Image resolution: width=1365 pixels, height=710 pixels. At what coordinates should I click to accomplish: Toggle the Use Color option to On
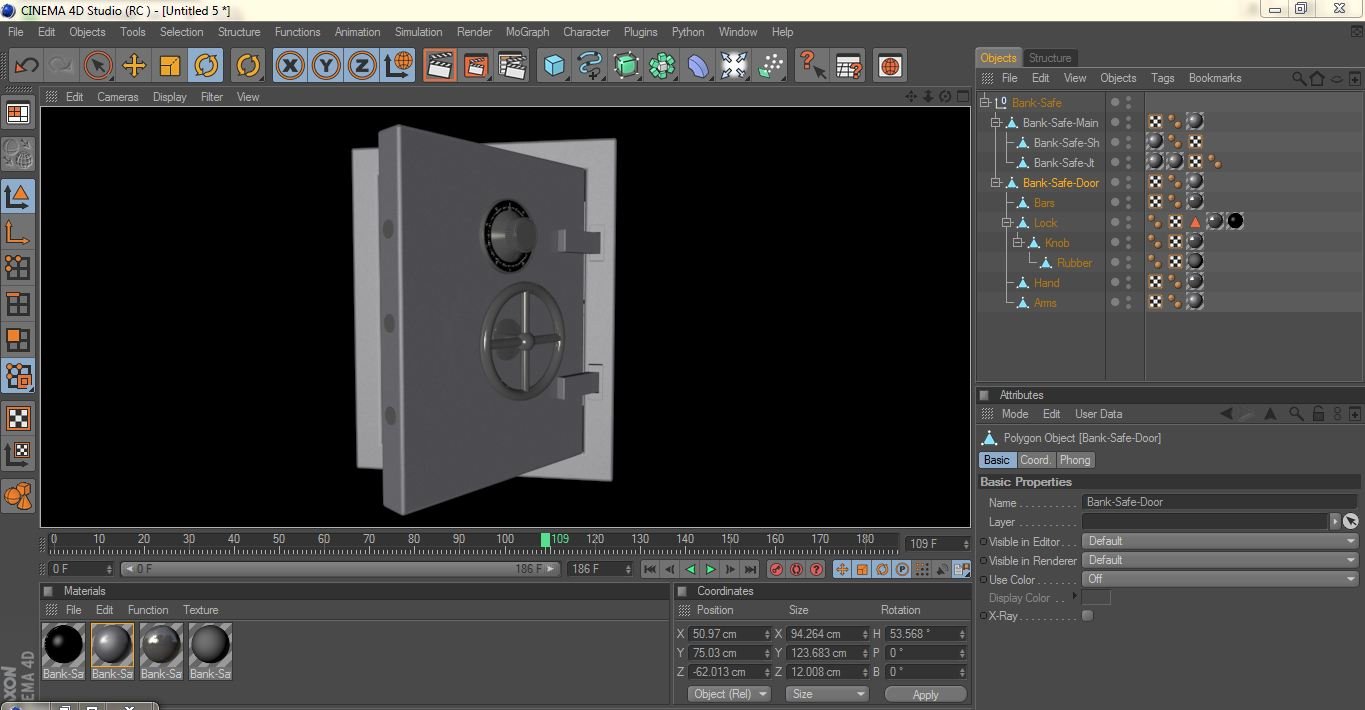[x=1219, y=579]
